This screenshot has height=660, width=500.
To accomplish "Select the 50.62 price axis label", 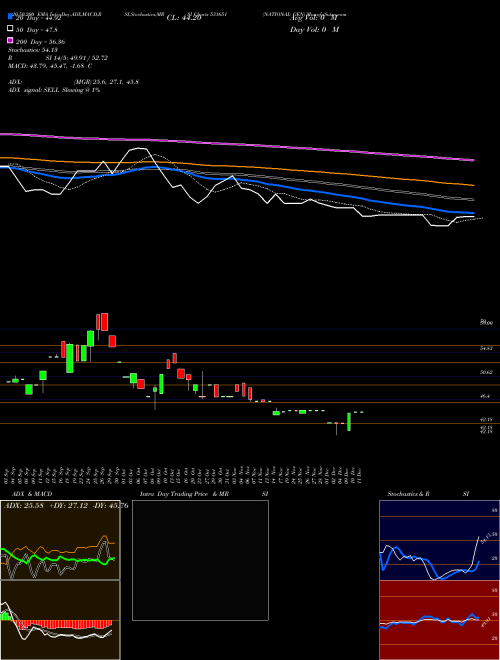I will click(x=486, y=373).
